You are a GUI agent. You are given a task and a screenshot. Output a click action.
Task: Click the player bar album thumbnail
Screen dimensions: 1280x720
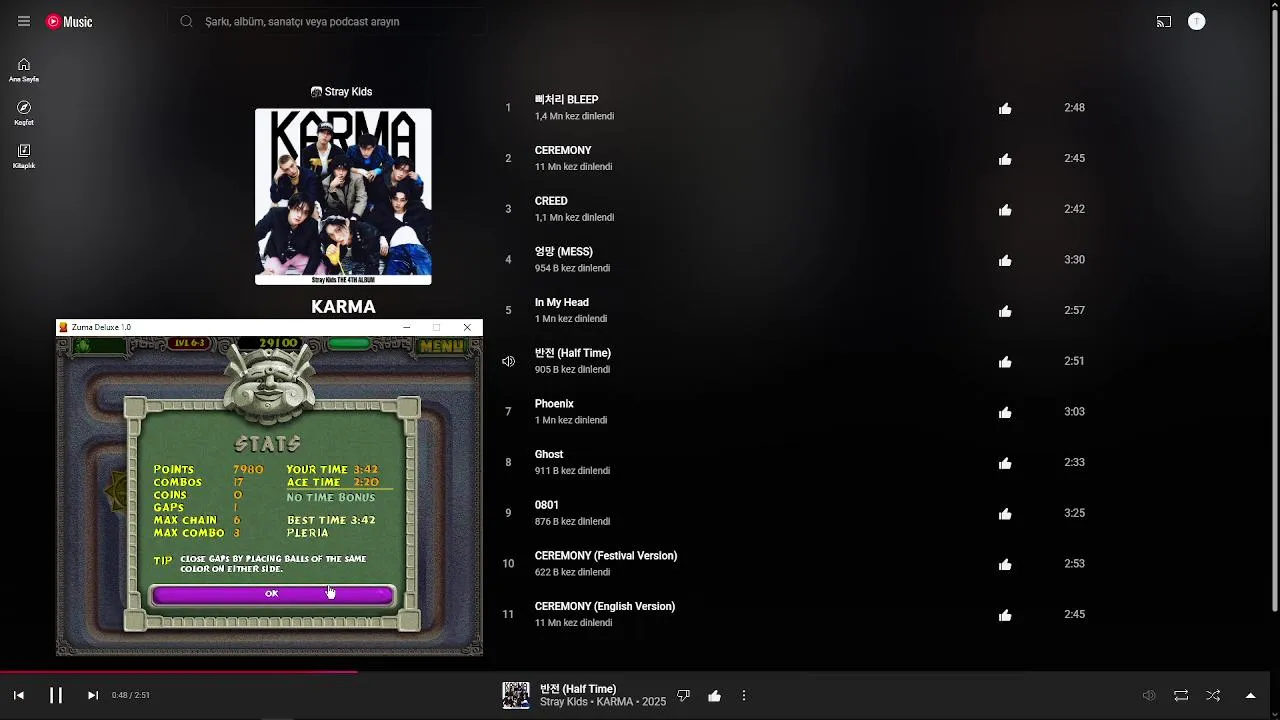pyautogui.click(x=516, y=695)
